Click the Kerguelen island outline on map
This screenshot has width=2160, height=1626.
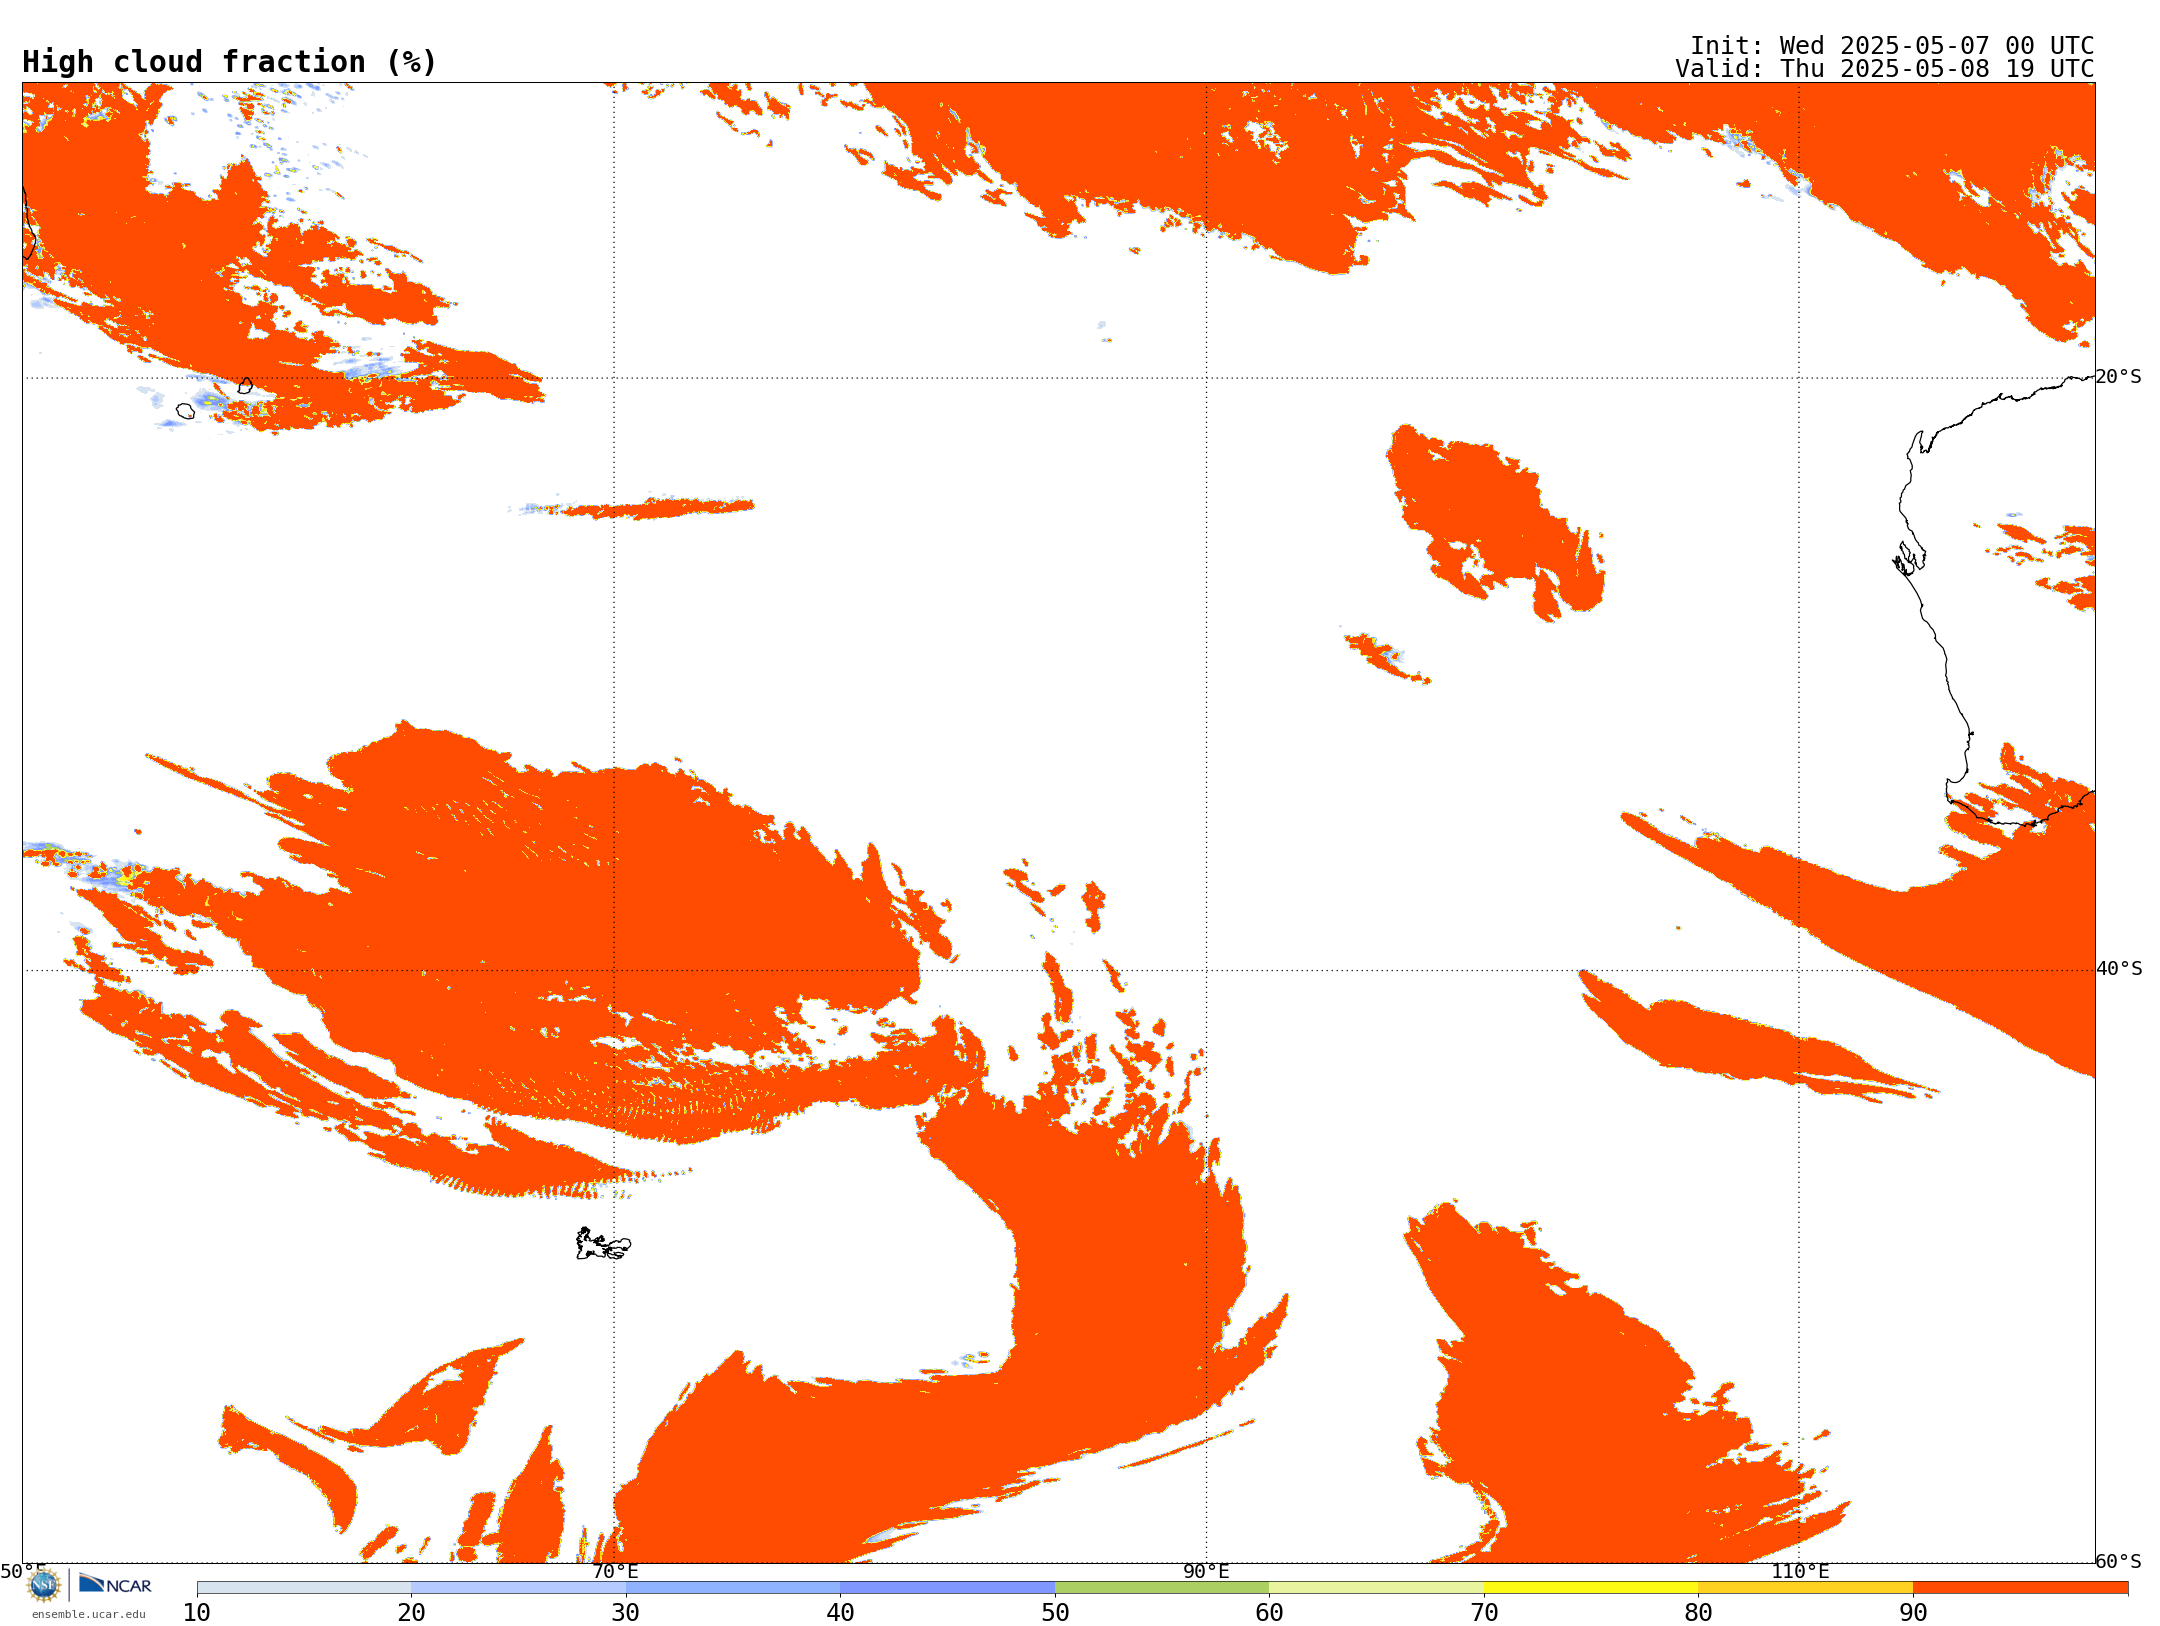tap(603, 1243)
